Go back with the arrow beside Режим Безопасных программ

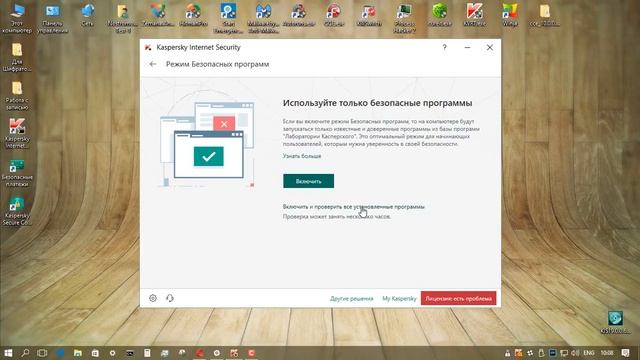coord(153,64)
